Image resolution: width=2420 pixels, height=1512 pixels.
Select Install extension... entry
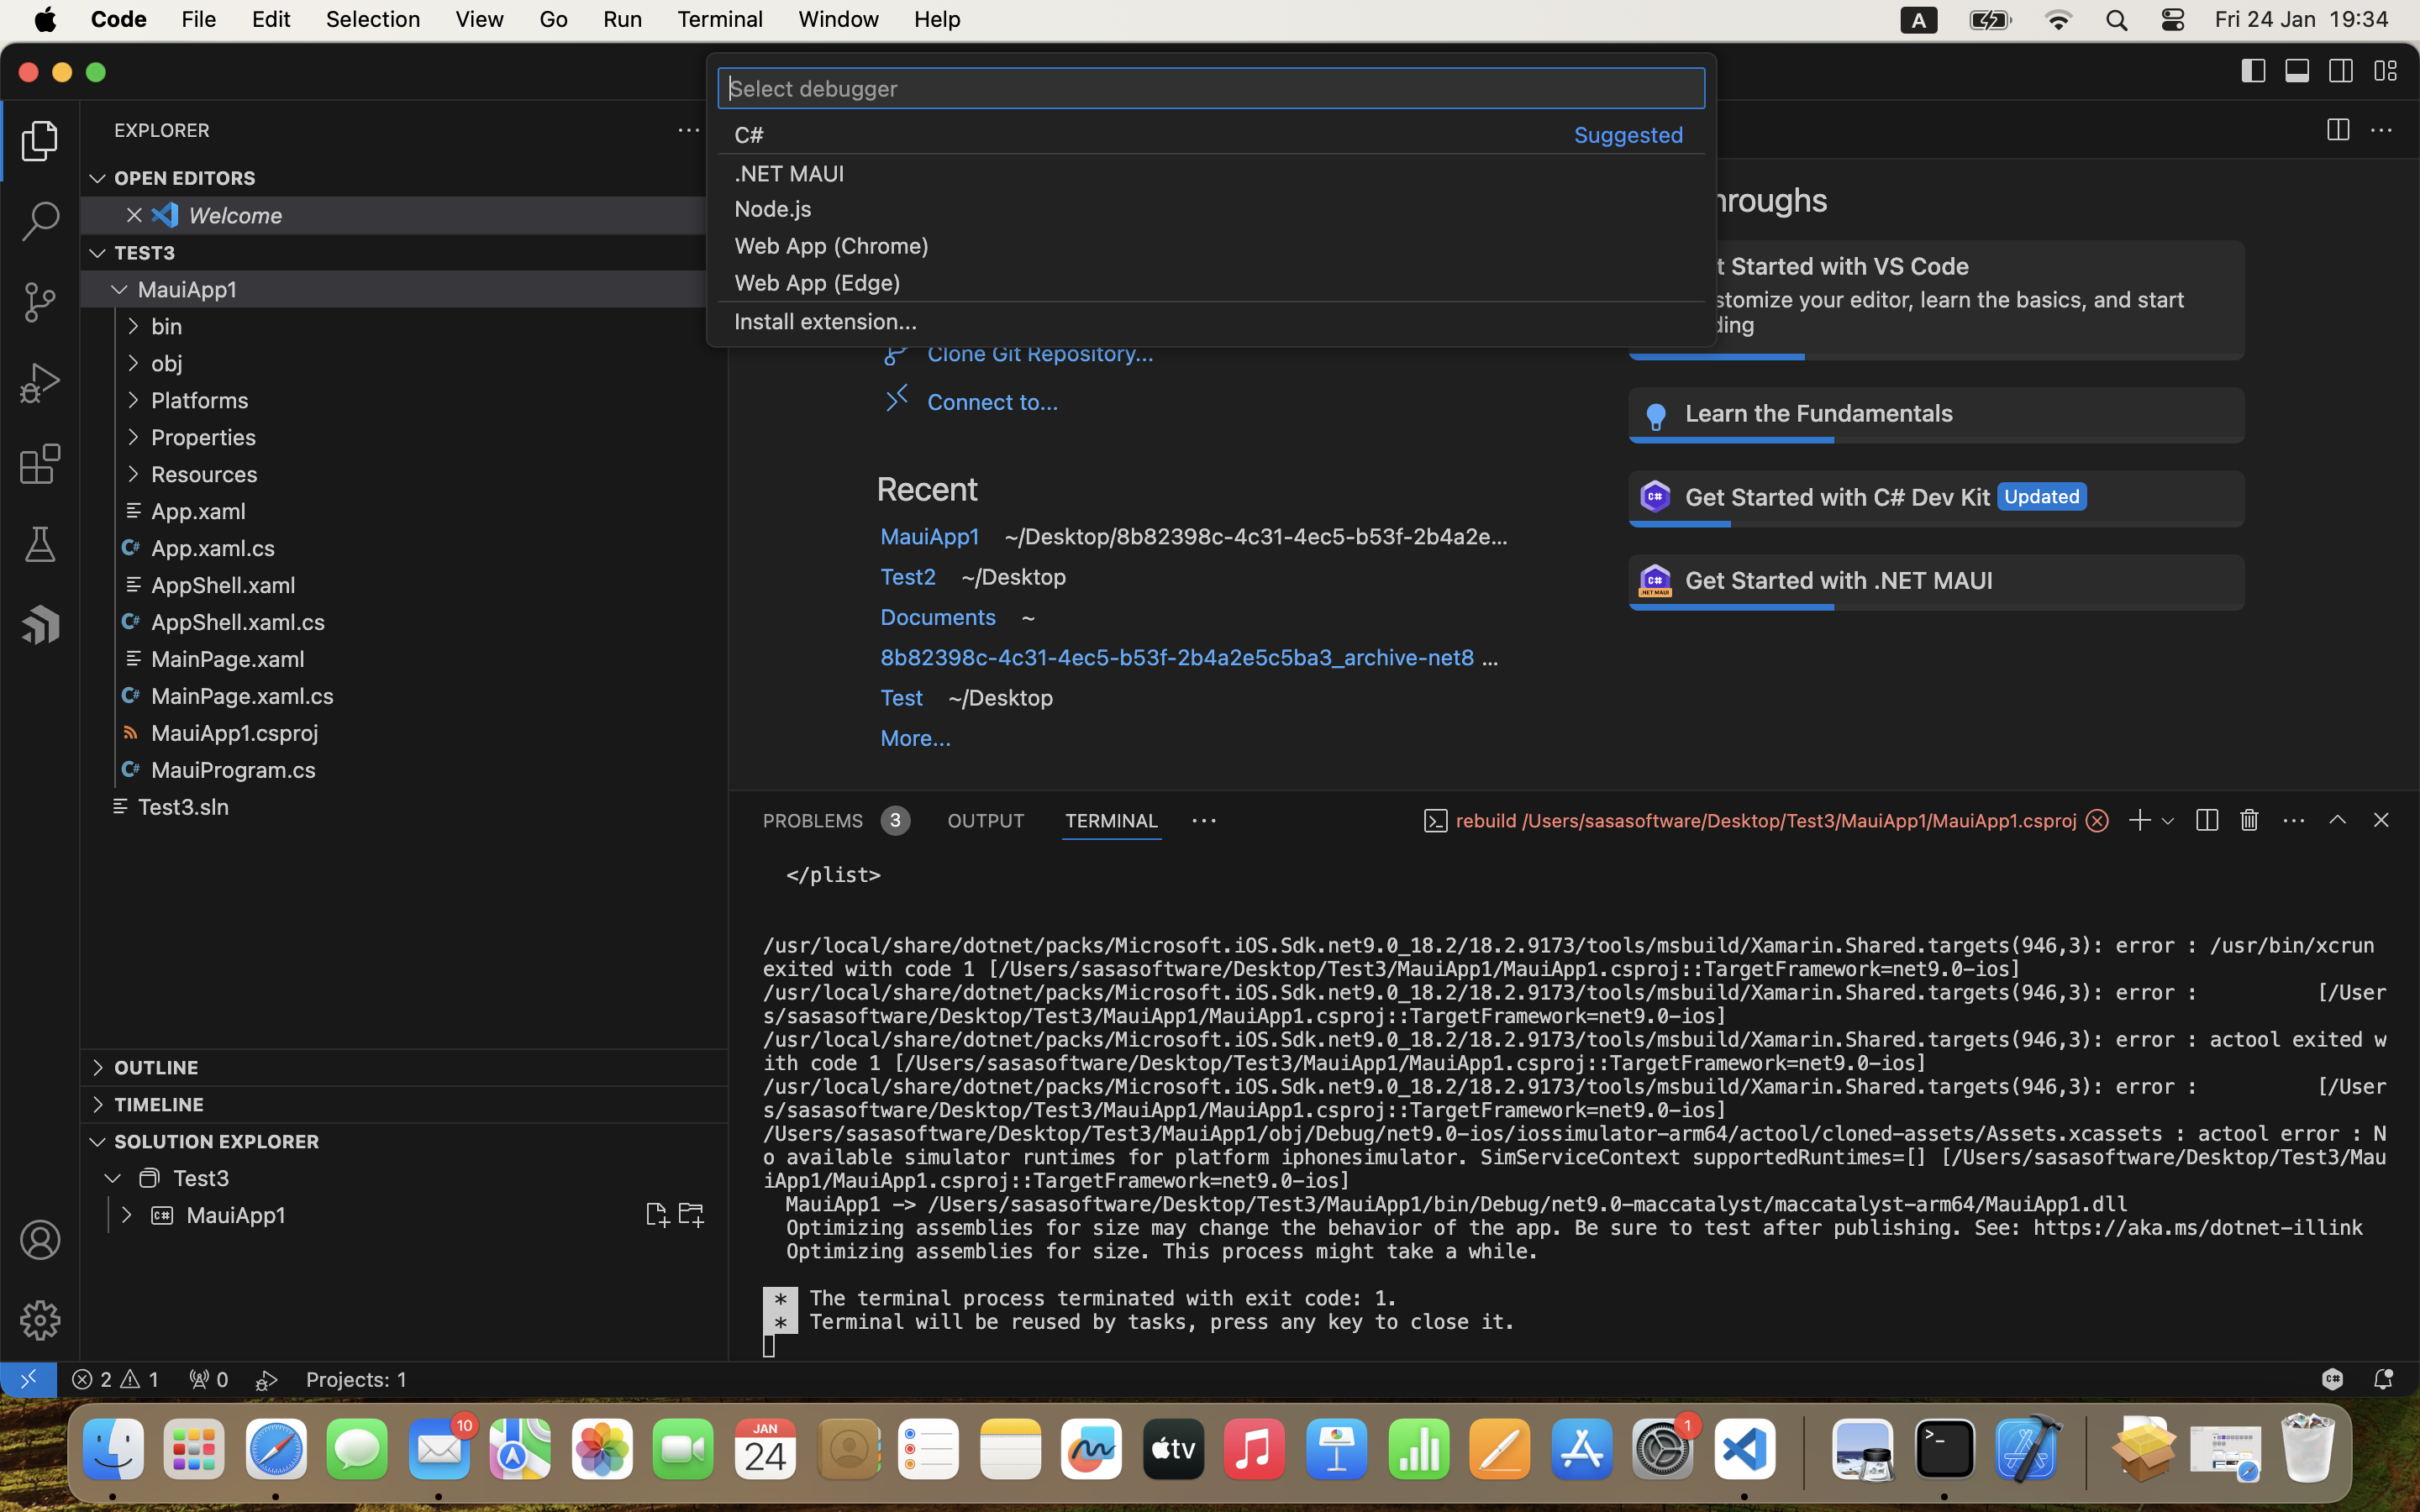pyautogui.click(x=1211, y=321)
